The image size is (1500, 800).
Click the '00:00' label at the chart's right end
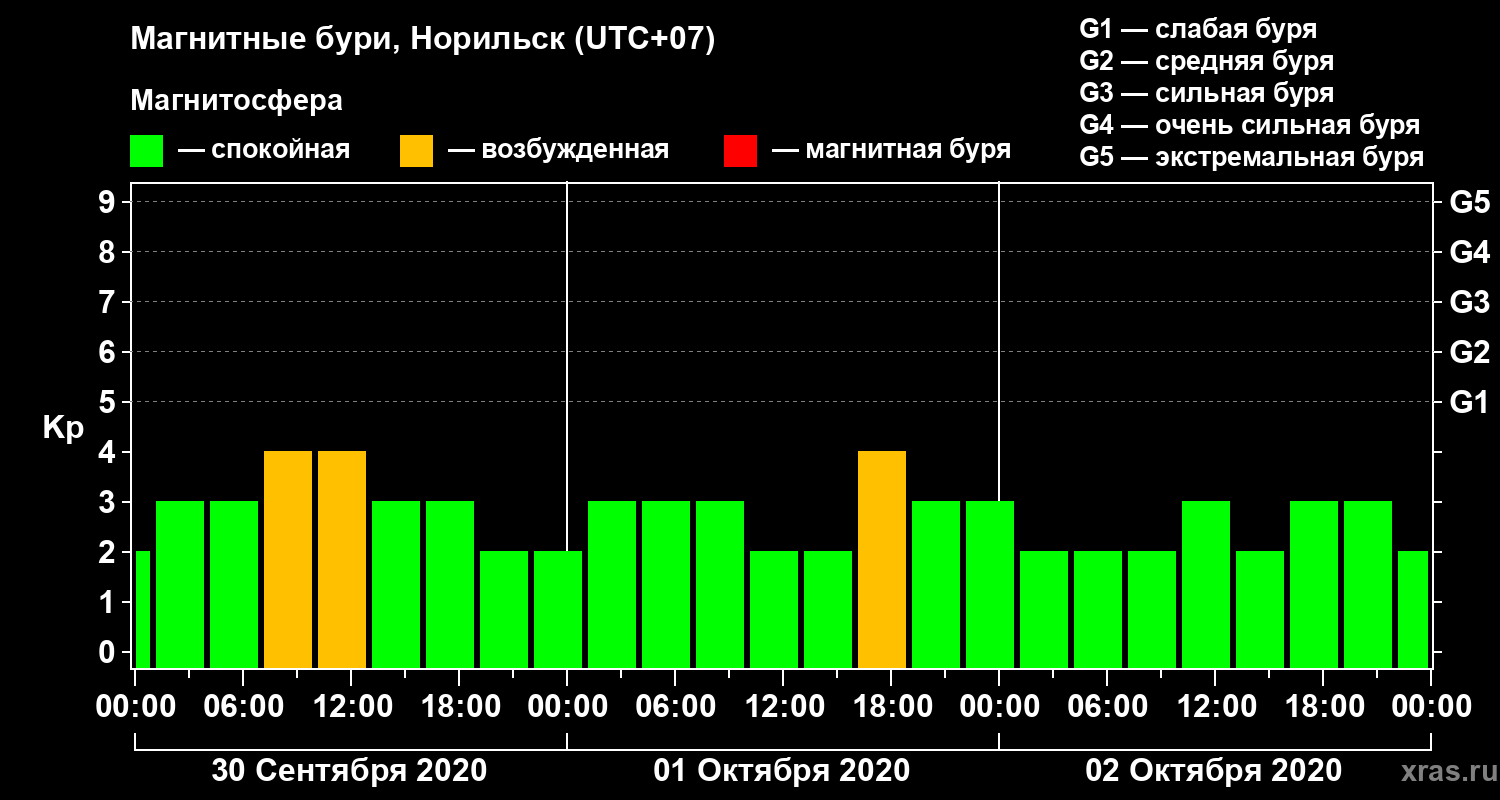(x=1431, y=706)
